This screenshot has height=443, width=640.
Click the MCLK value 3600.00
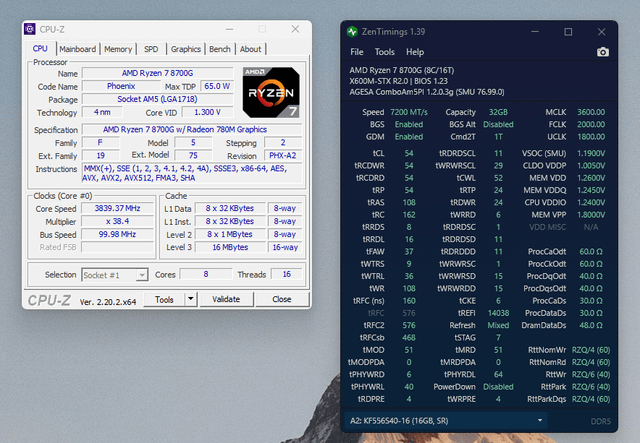(x=591, y=112)
